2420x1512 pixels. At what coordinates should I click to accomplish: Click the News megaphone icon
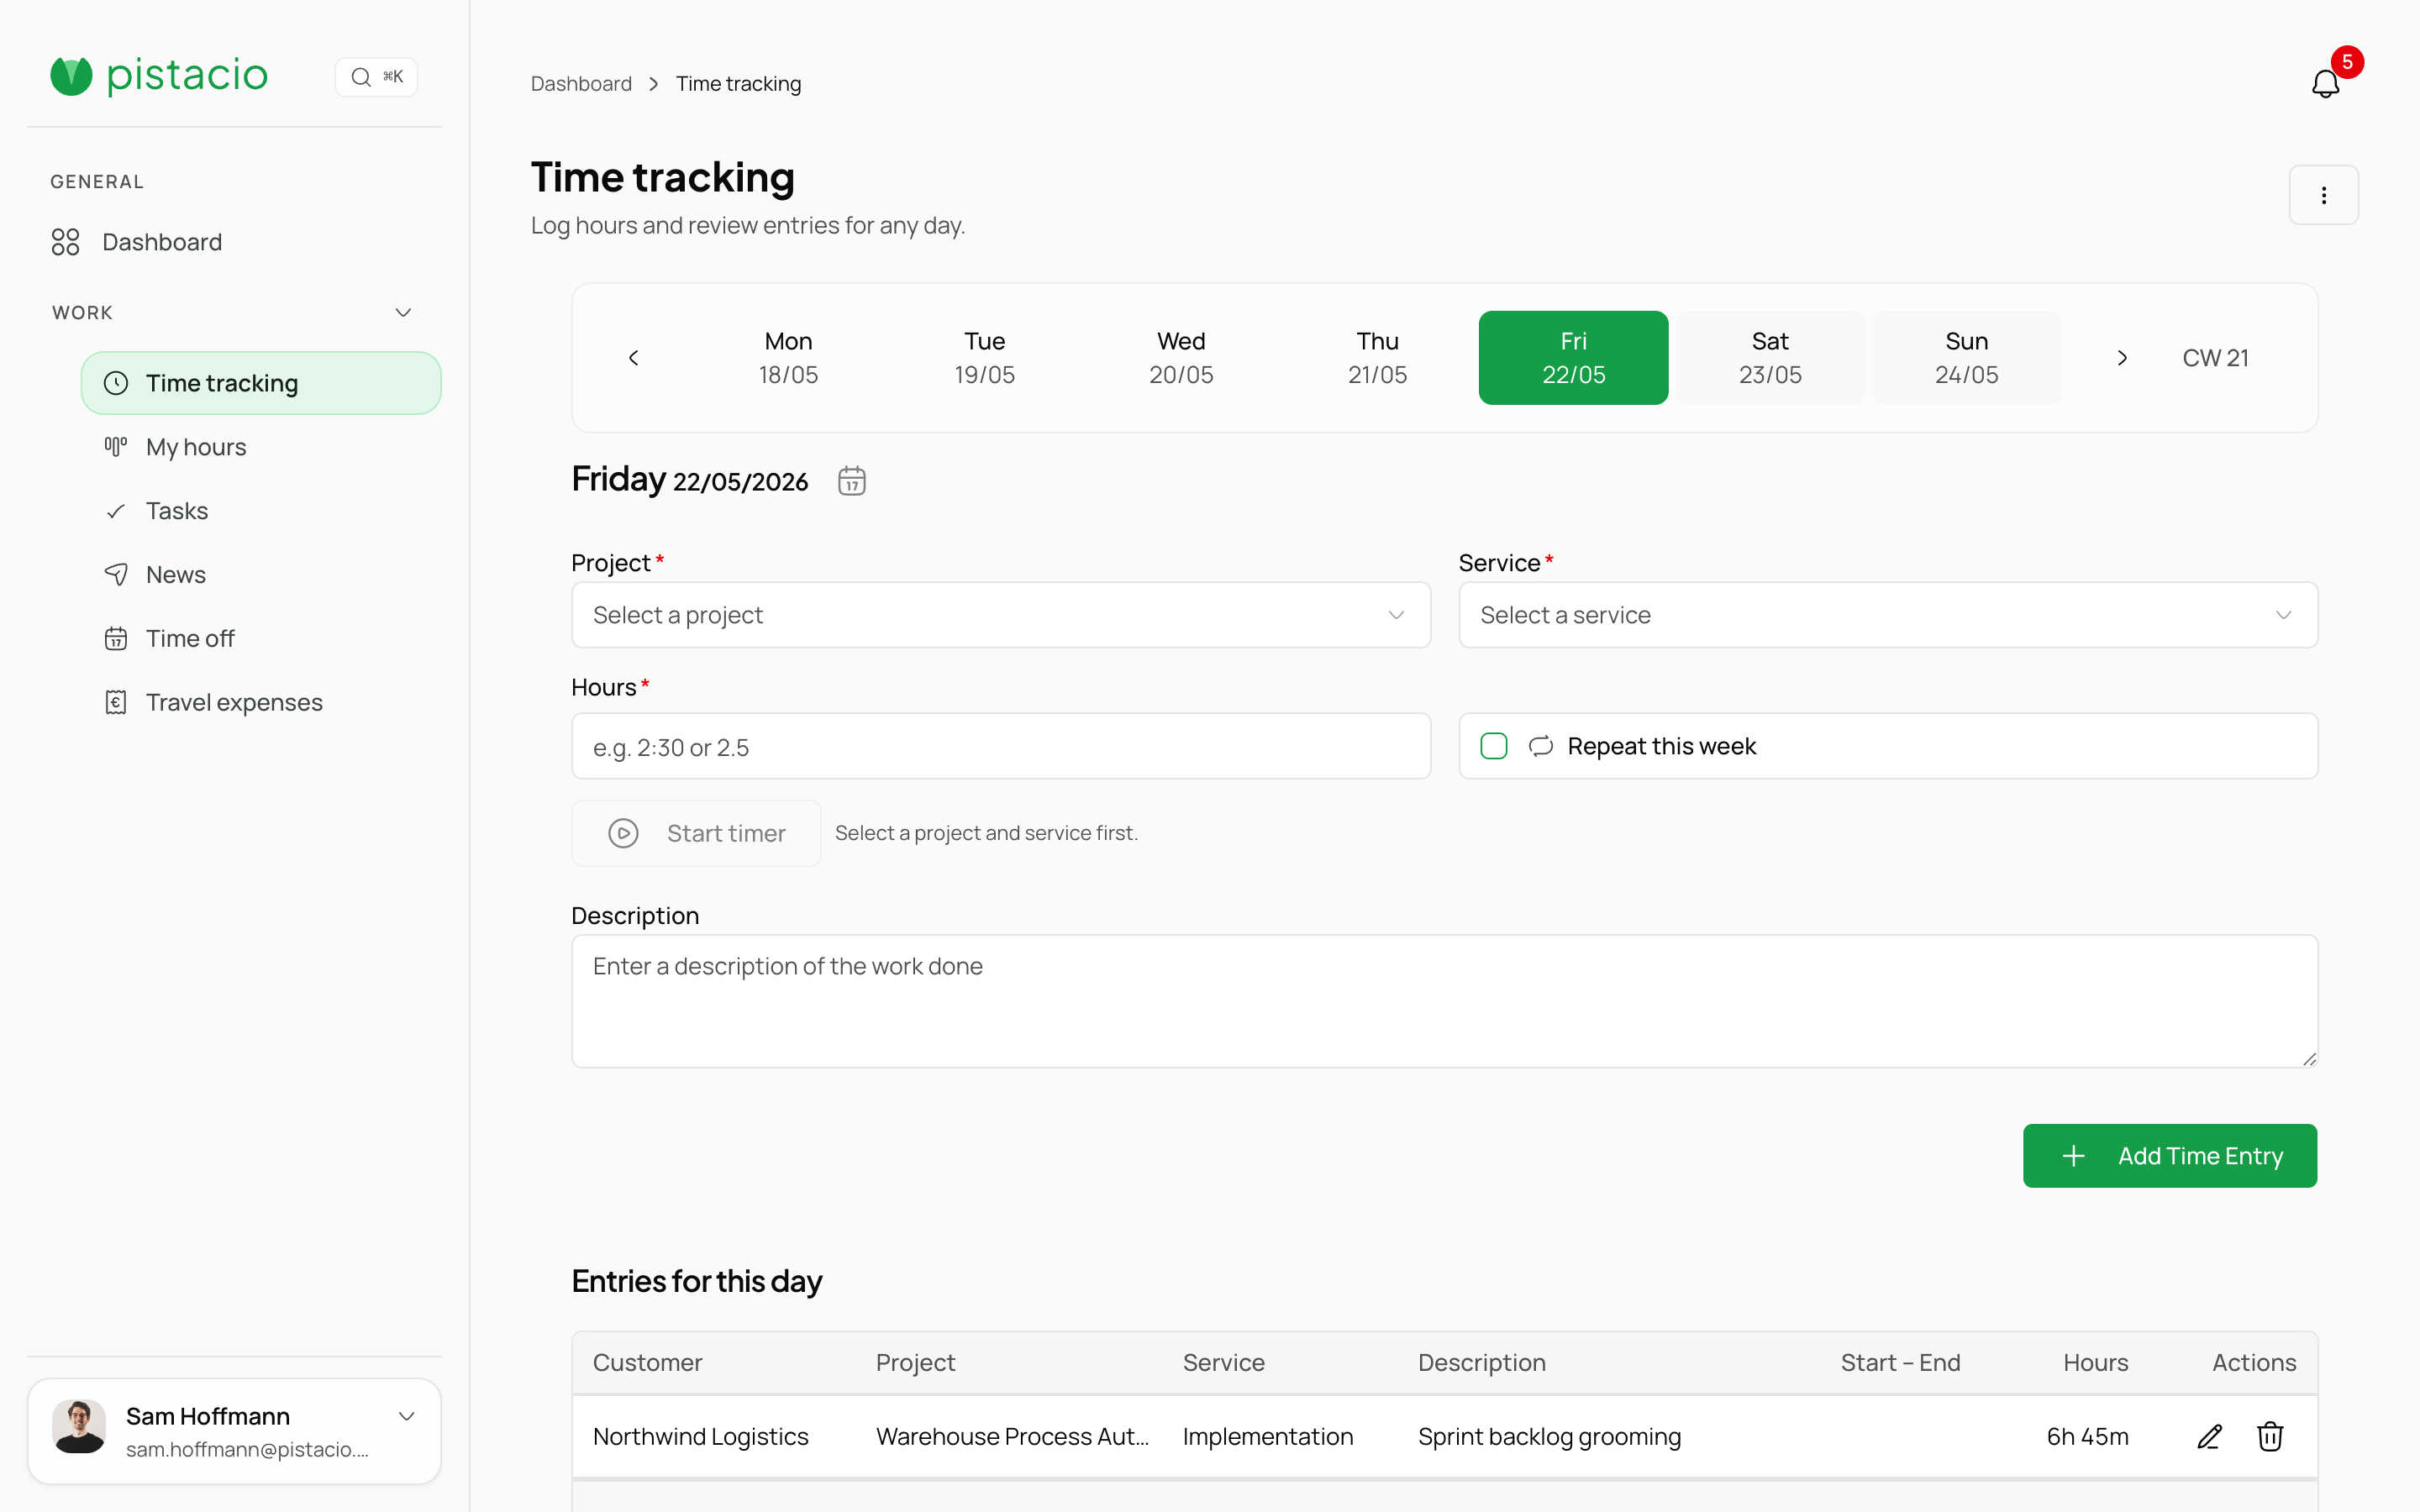[116, 575]
